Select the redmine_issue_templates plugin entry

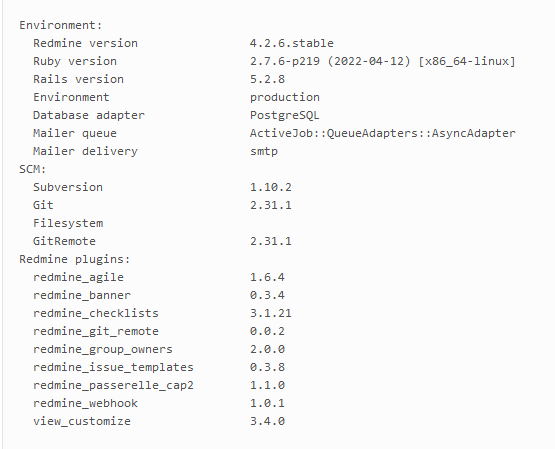click(x=113, y=367)
